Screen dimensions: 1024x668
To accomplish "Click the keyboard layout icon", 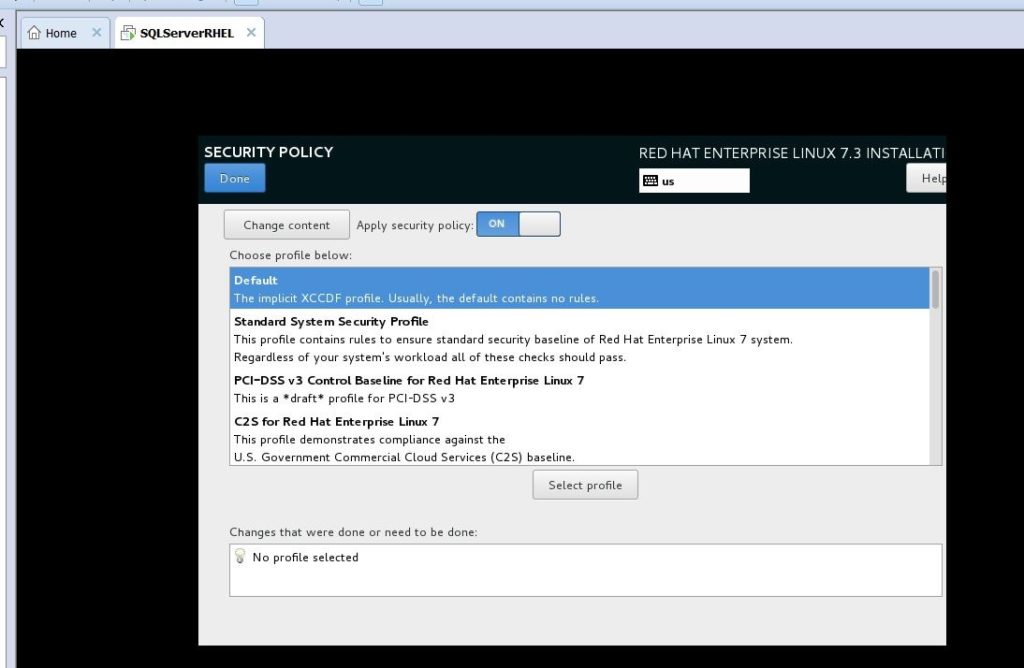I will click(x=650, y=181).
